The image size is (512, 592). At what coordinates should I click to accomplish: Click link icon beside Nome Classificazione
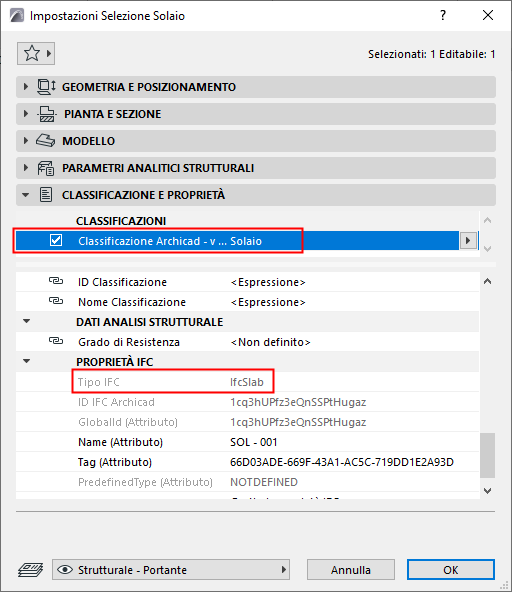tap(56, 301)
